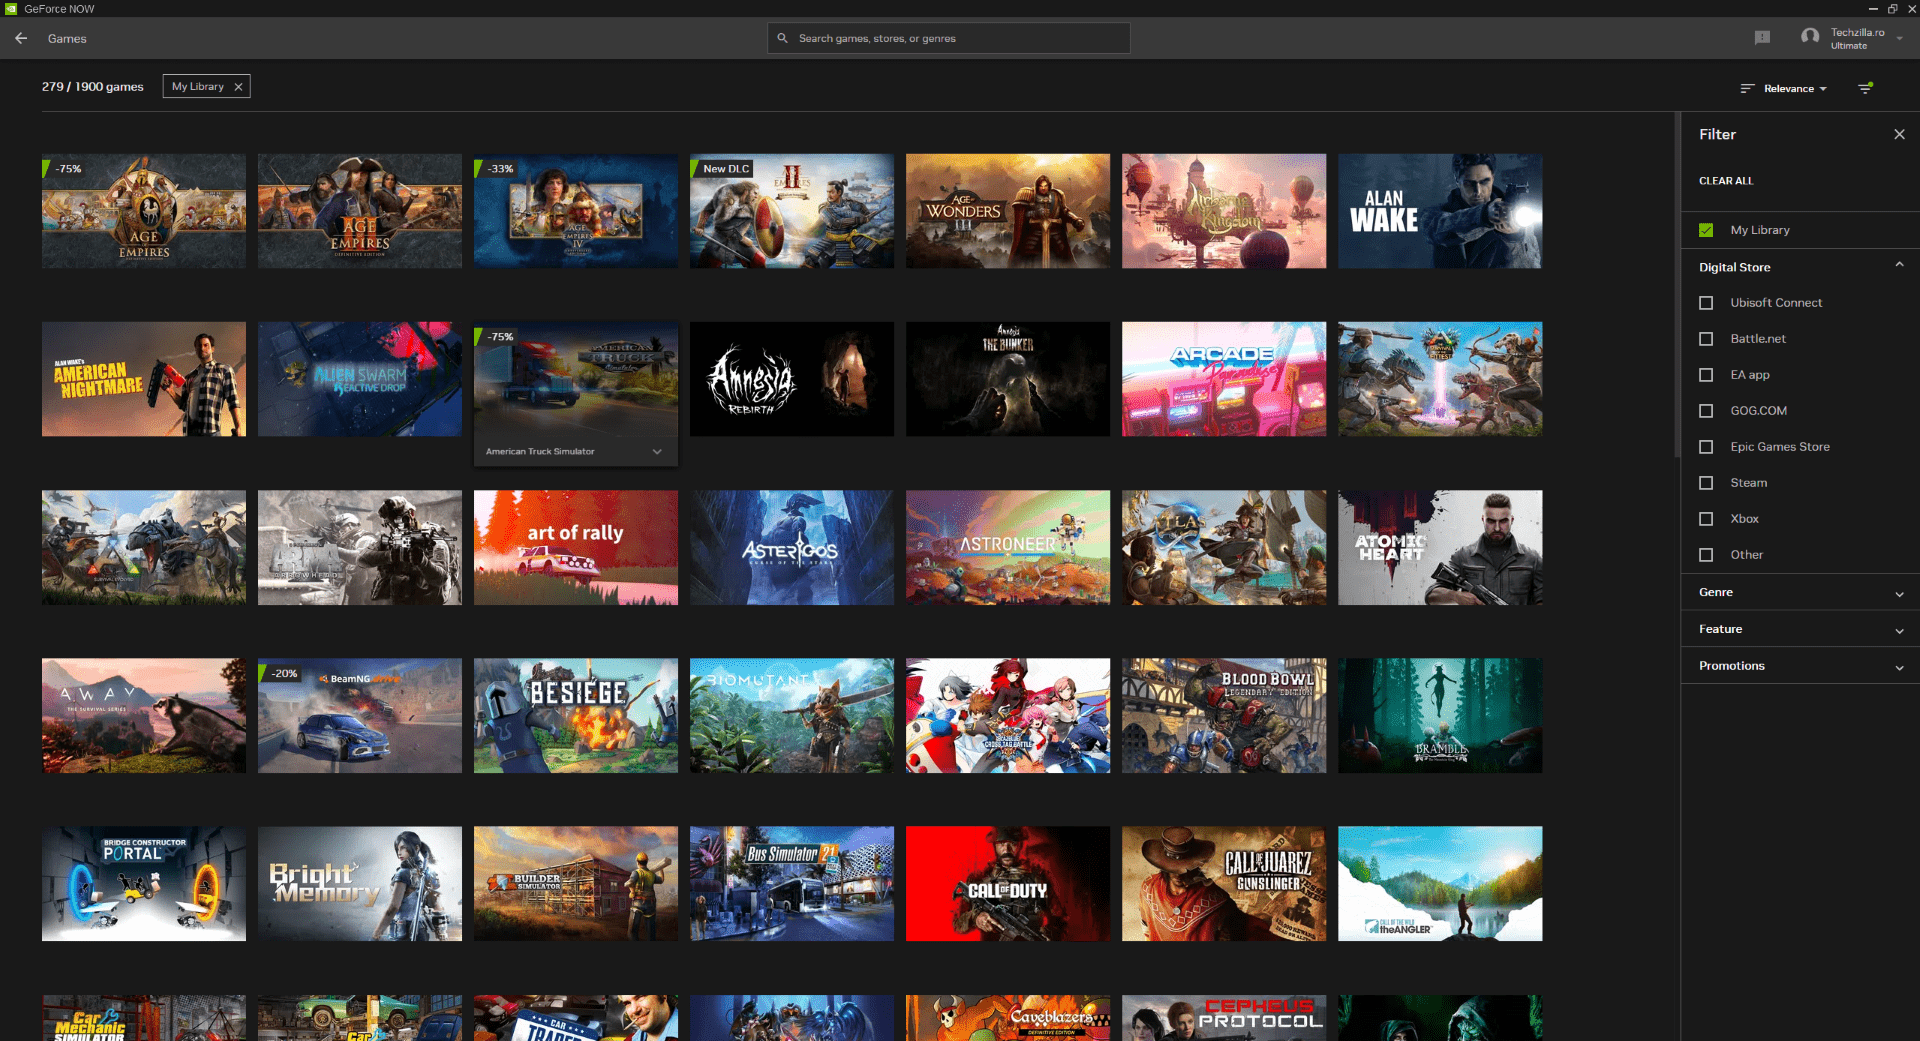
Task: Open the Games page title
Action: [67, 39]
